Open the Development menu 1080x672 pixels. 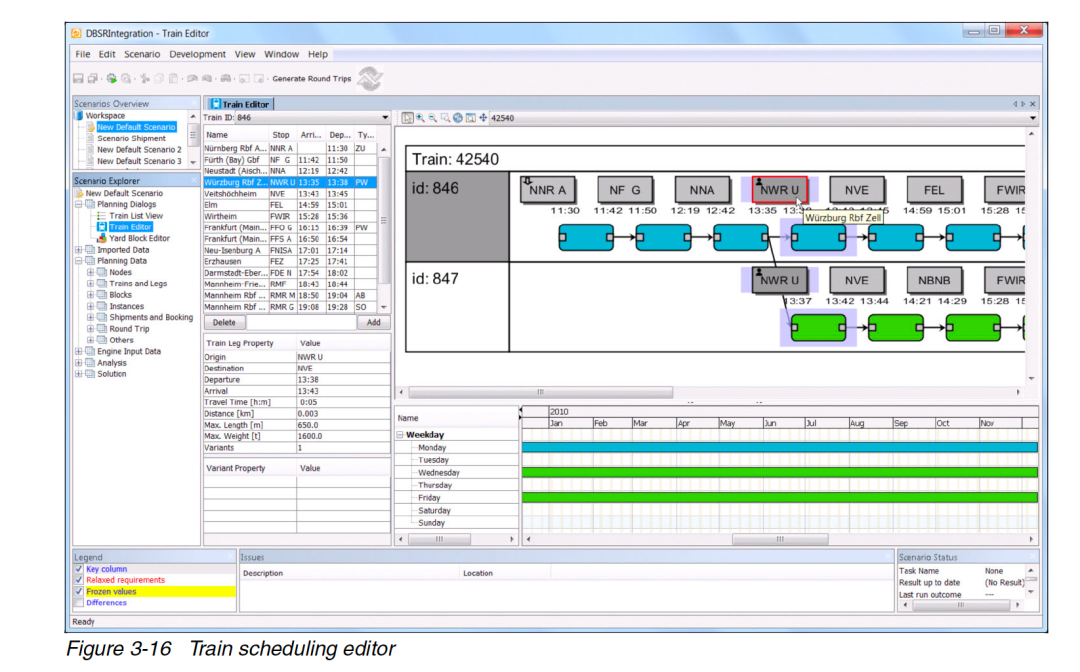[x=197, y=54]
